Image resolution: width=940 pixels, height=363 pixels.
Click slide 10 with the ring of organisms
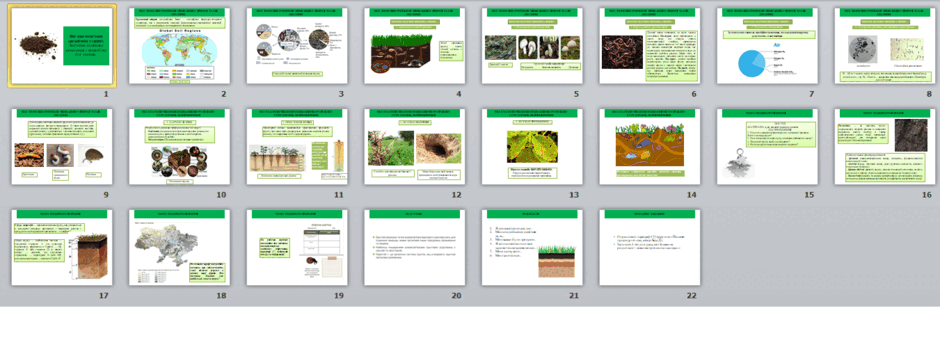pyautogui.click(x=179, y=147)
